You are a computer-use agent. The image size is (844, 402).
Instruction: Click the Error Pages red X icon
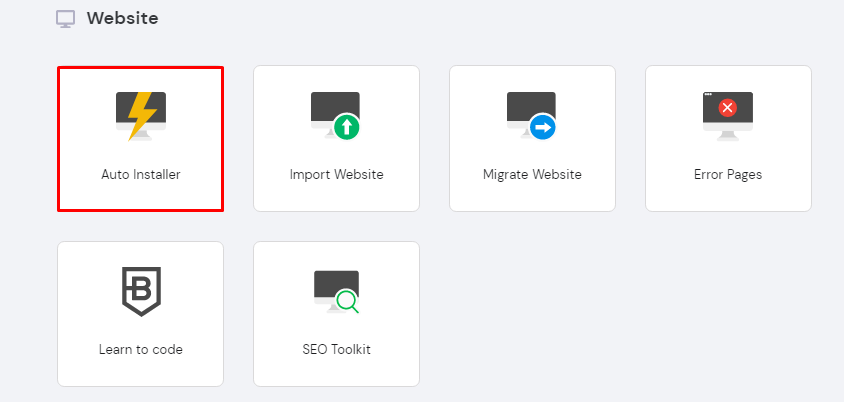[728, 107]
